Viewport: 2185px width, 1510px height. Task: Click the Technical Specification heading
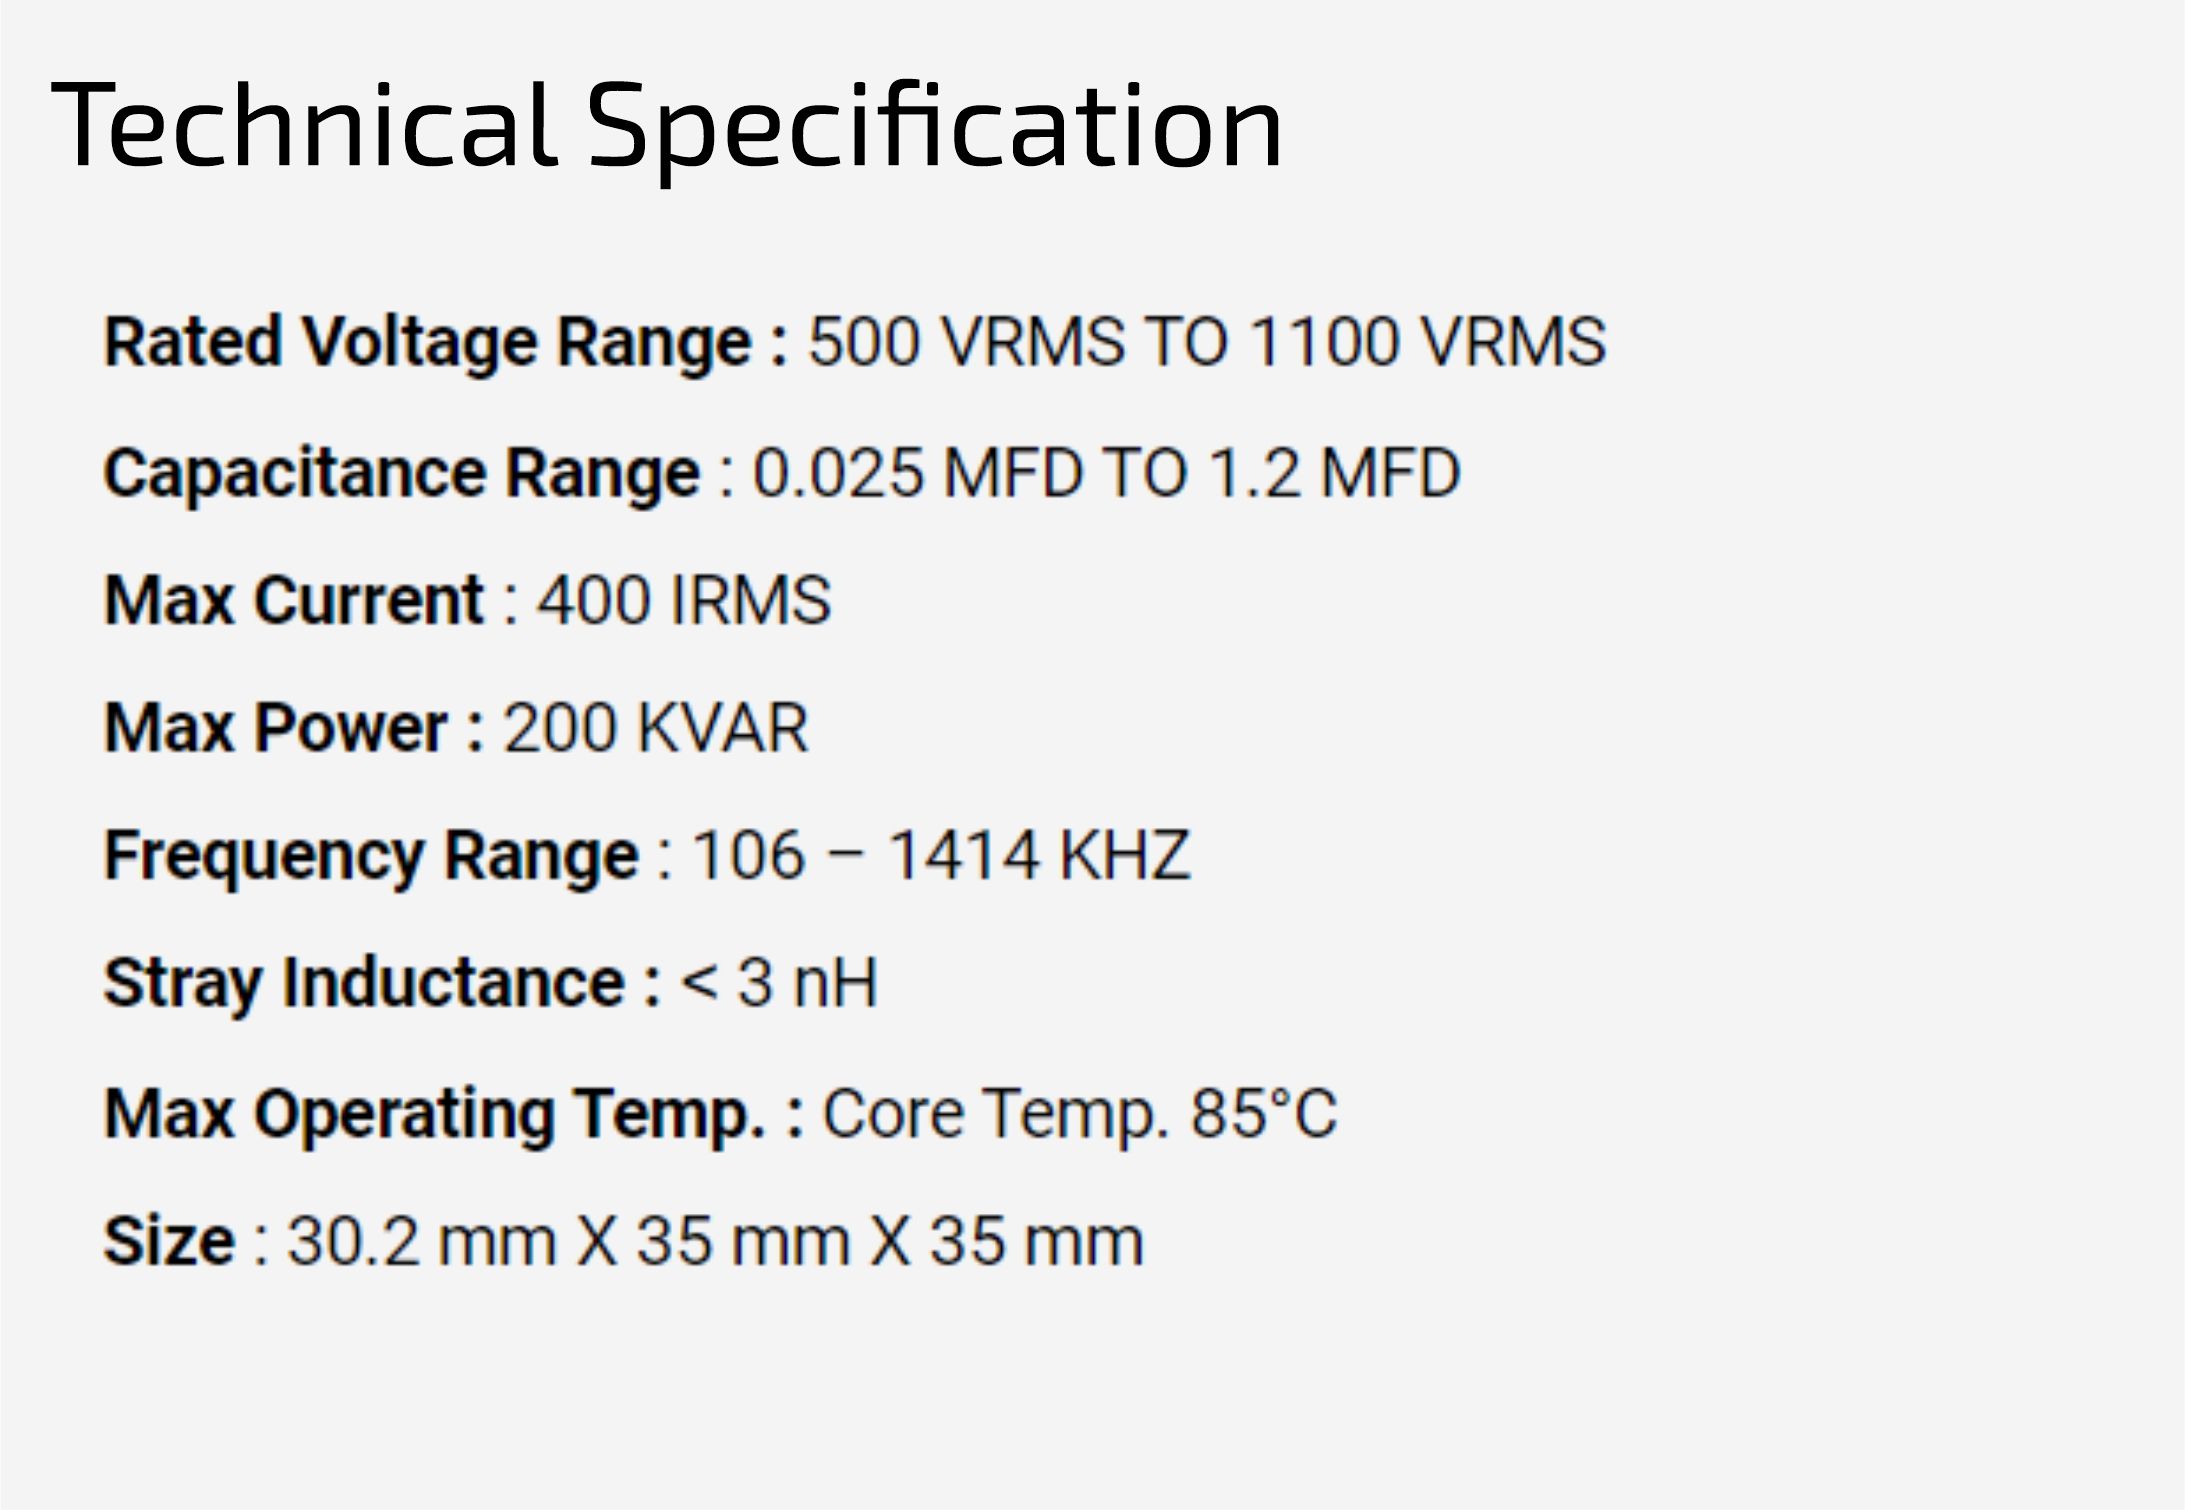667,127
